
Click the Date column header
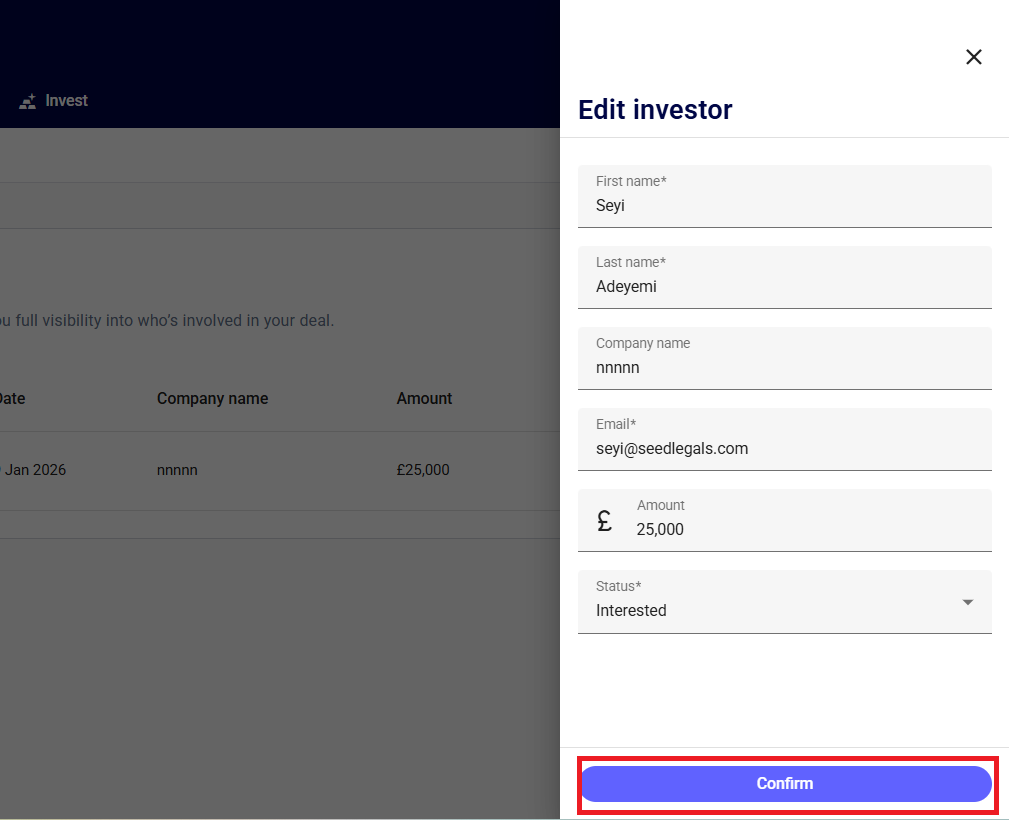tap(12, 398)
